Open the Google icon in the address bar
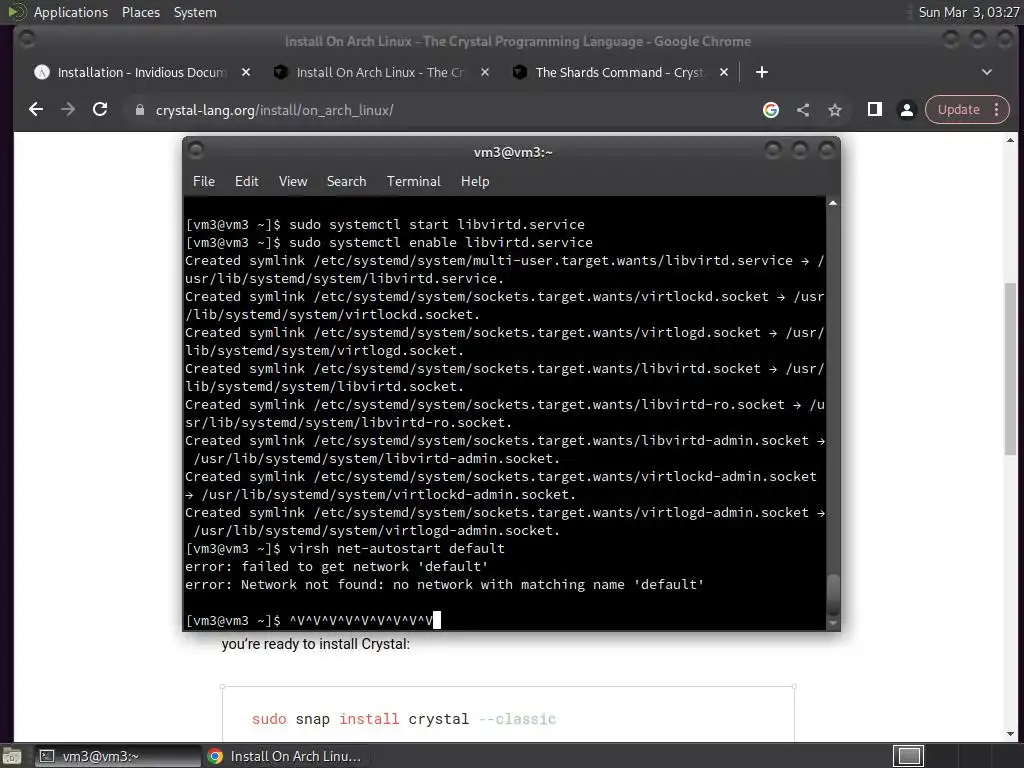Screen dimensions: 1024x768 (771, 110)
